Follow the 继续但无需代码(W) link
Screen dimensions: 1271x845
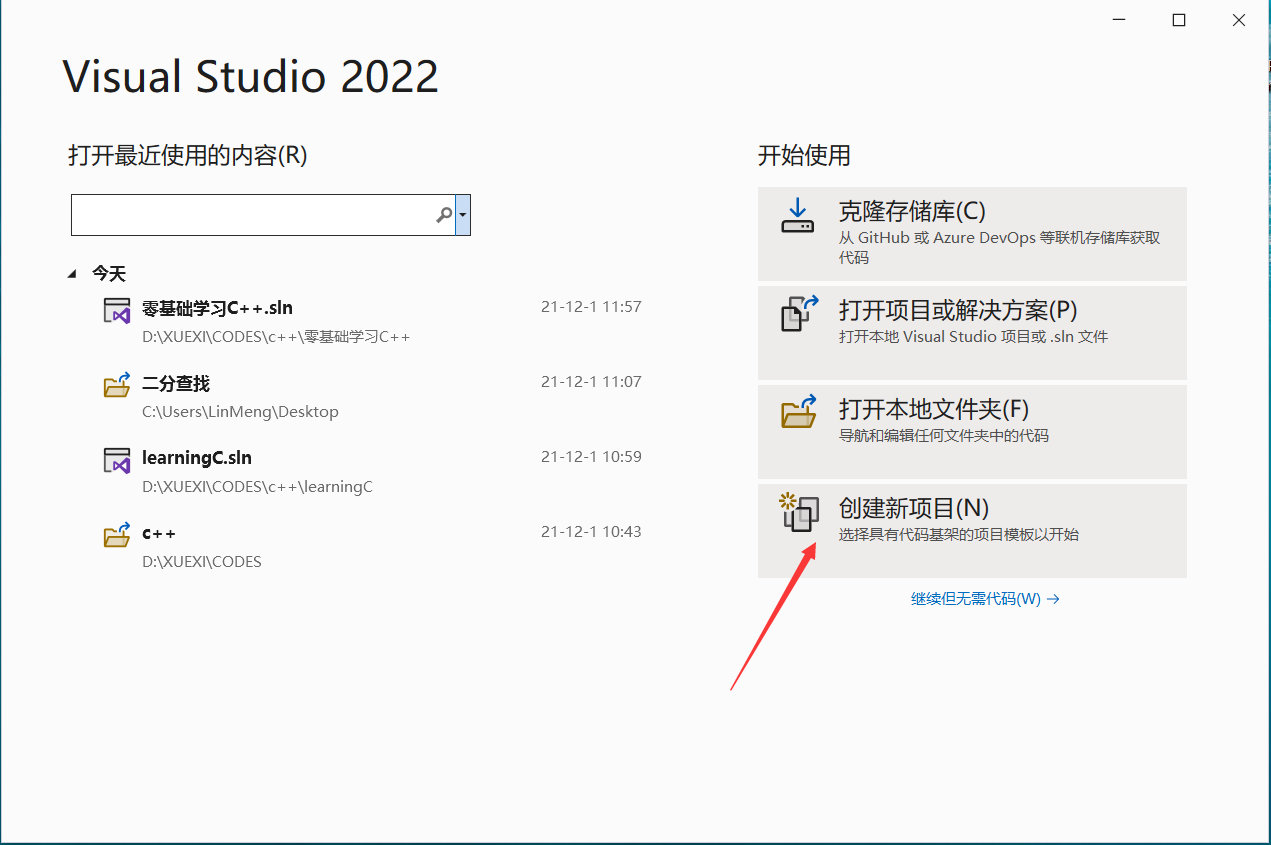click(x=985, y=599)
